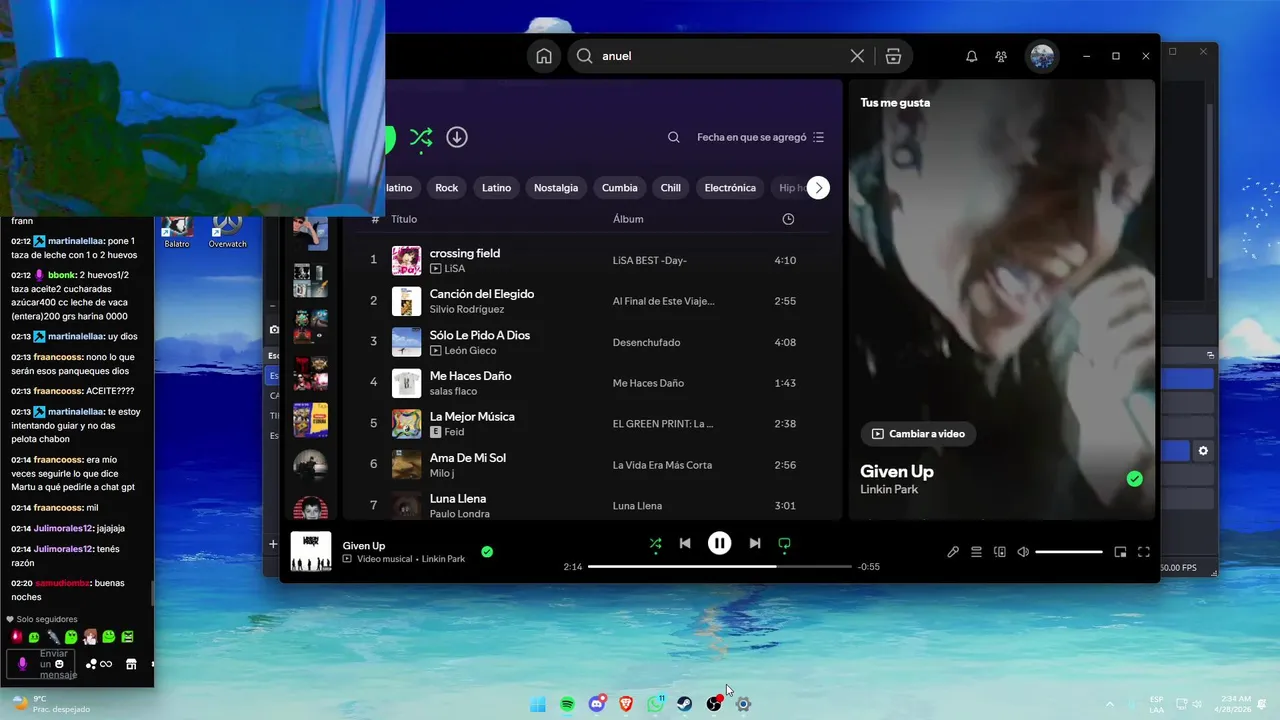Image resolution: width=1280 pixels, height=720 pixels.
Task: Select the Latino filter chip
Action: (496, 187)
